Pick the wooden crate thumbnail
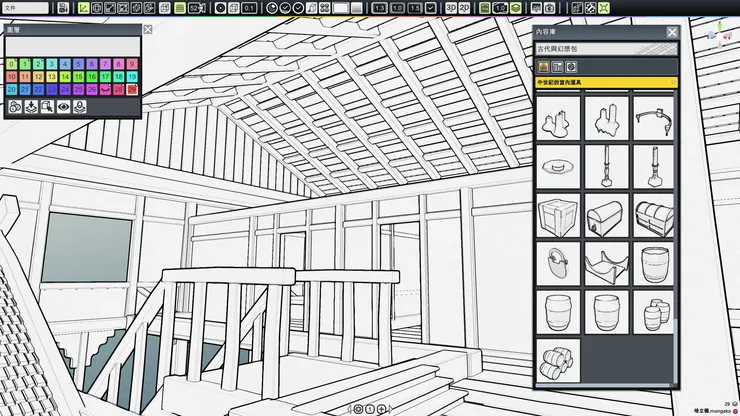The image size is (740, 416). click(x=558, y=216)
